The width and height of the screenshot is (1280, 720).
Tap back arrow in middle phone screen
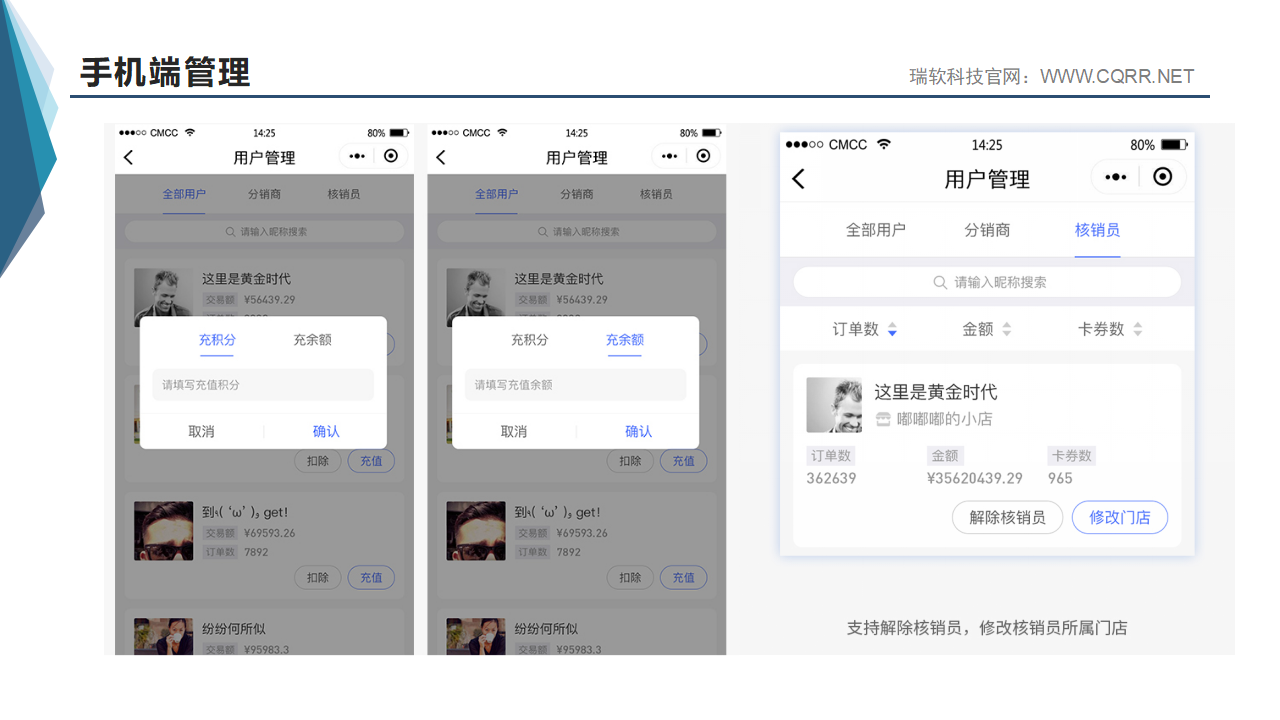(441, 157)
